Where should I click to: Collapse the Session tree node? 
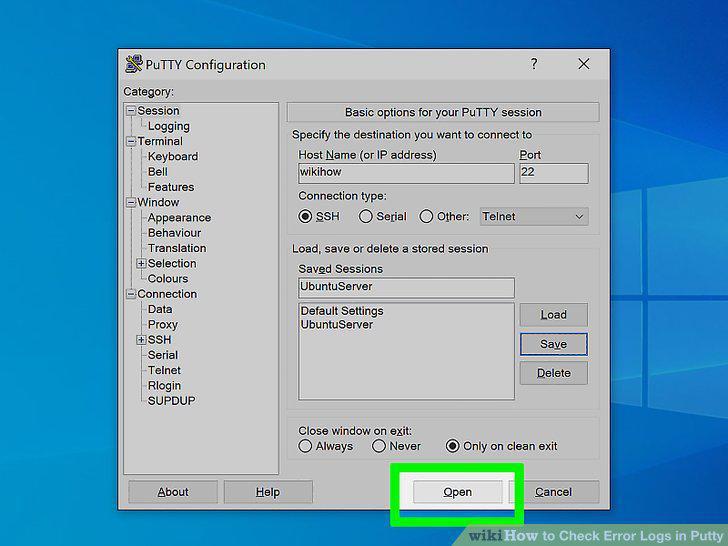(x=131, y=110)
